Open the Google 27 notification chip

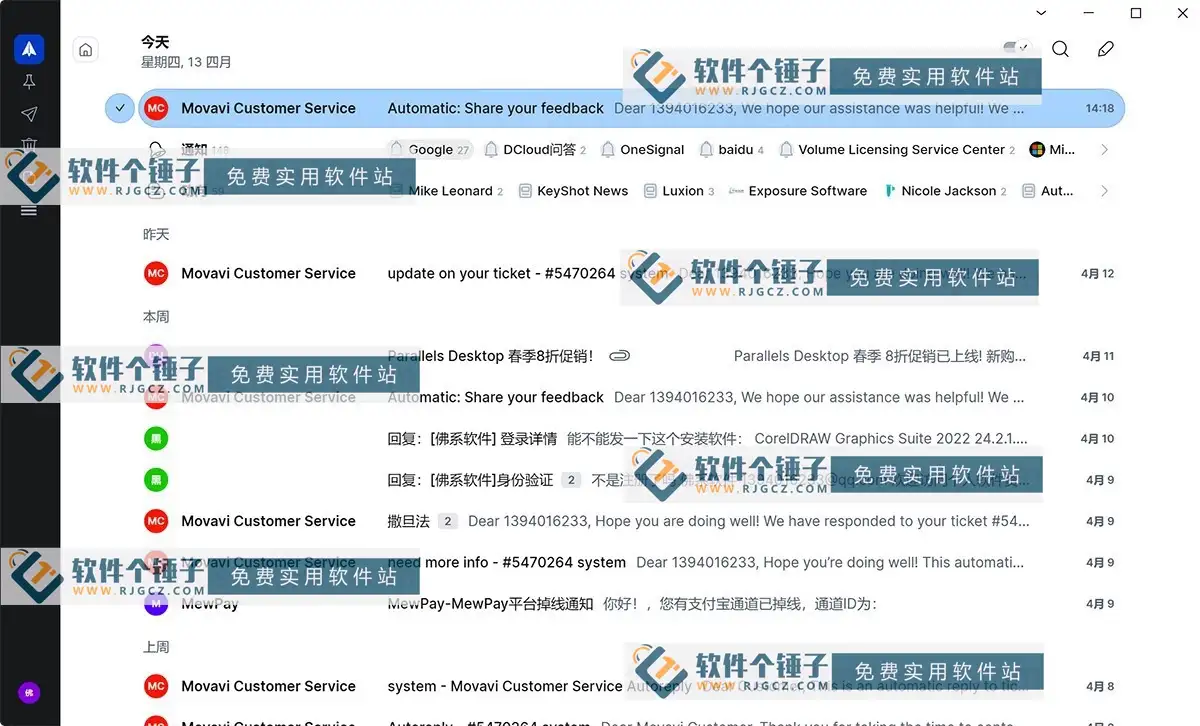click(430, 150)
